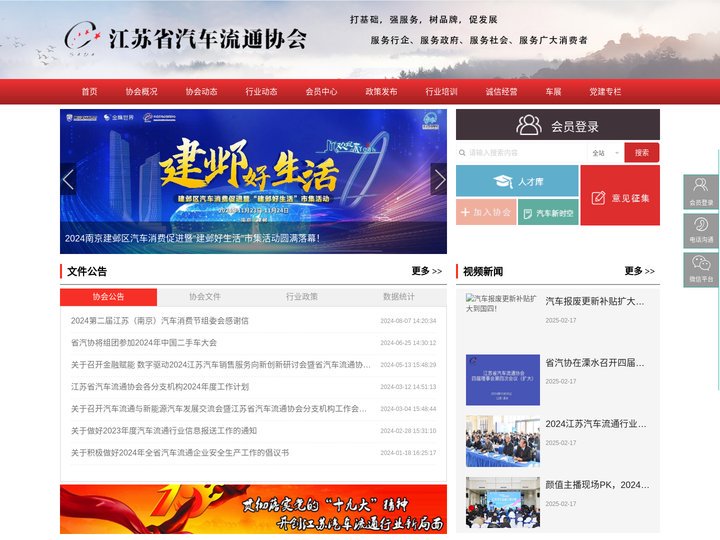Open the 会员登录 user icon in banner
Viewport: 720px width, 540px height.
(529, 125)
